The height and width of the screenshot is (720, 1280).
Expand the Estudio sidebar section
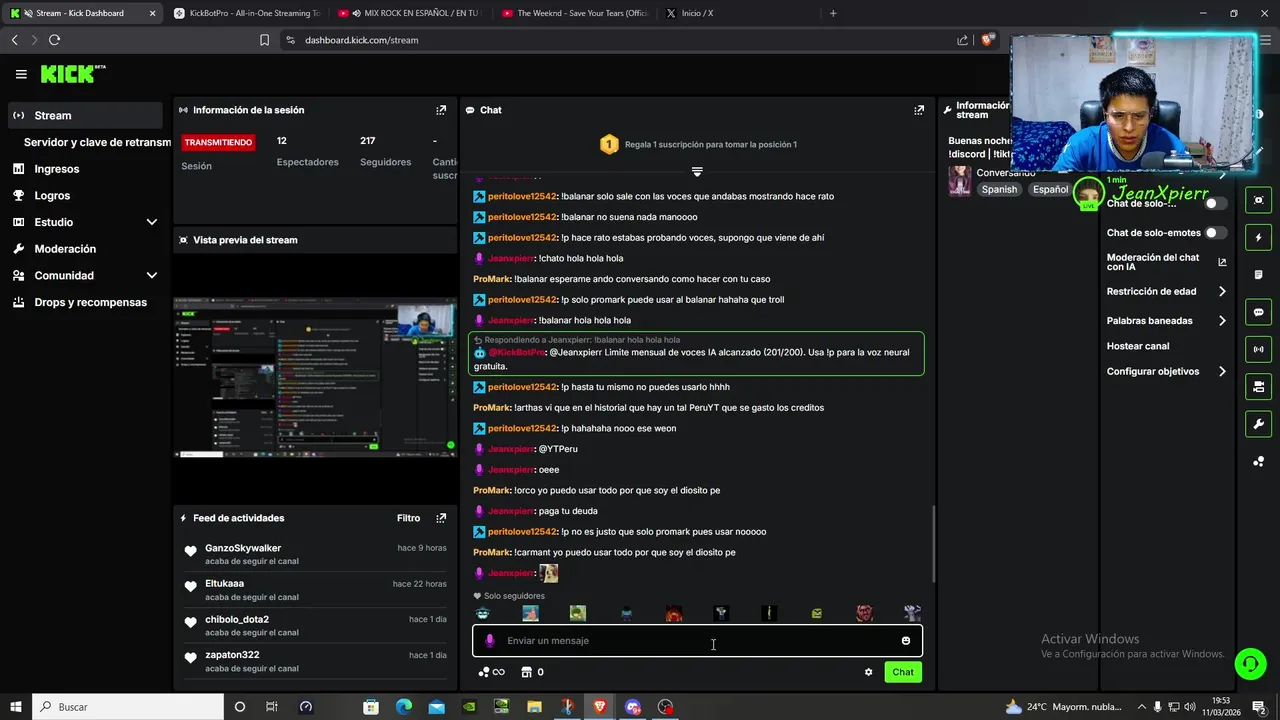click(x=152, y=222)
